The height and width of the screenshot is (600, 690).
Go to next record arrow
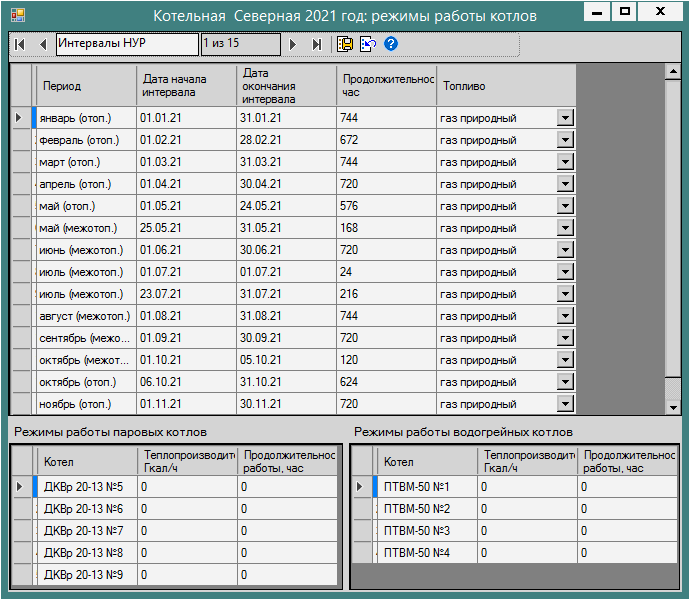[x=293, y=44]
